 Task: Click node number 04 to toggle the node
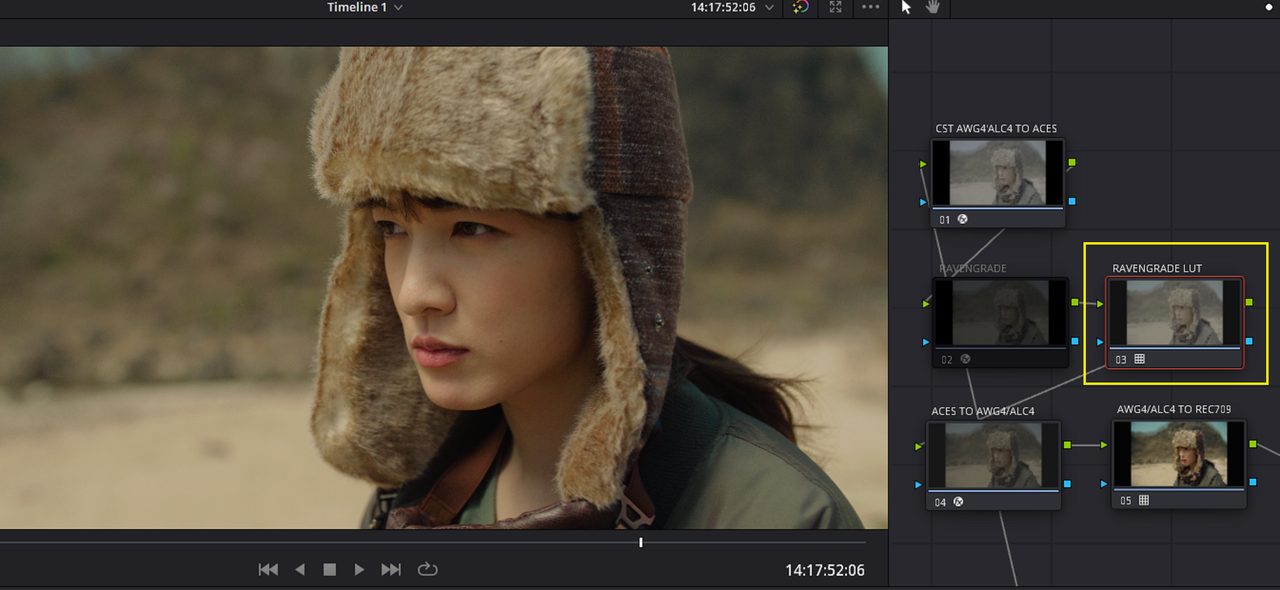[x=940, y=502]
